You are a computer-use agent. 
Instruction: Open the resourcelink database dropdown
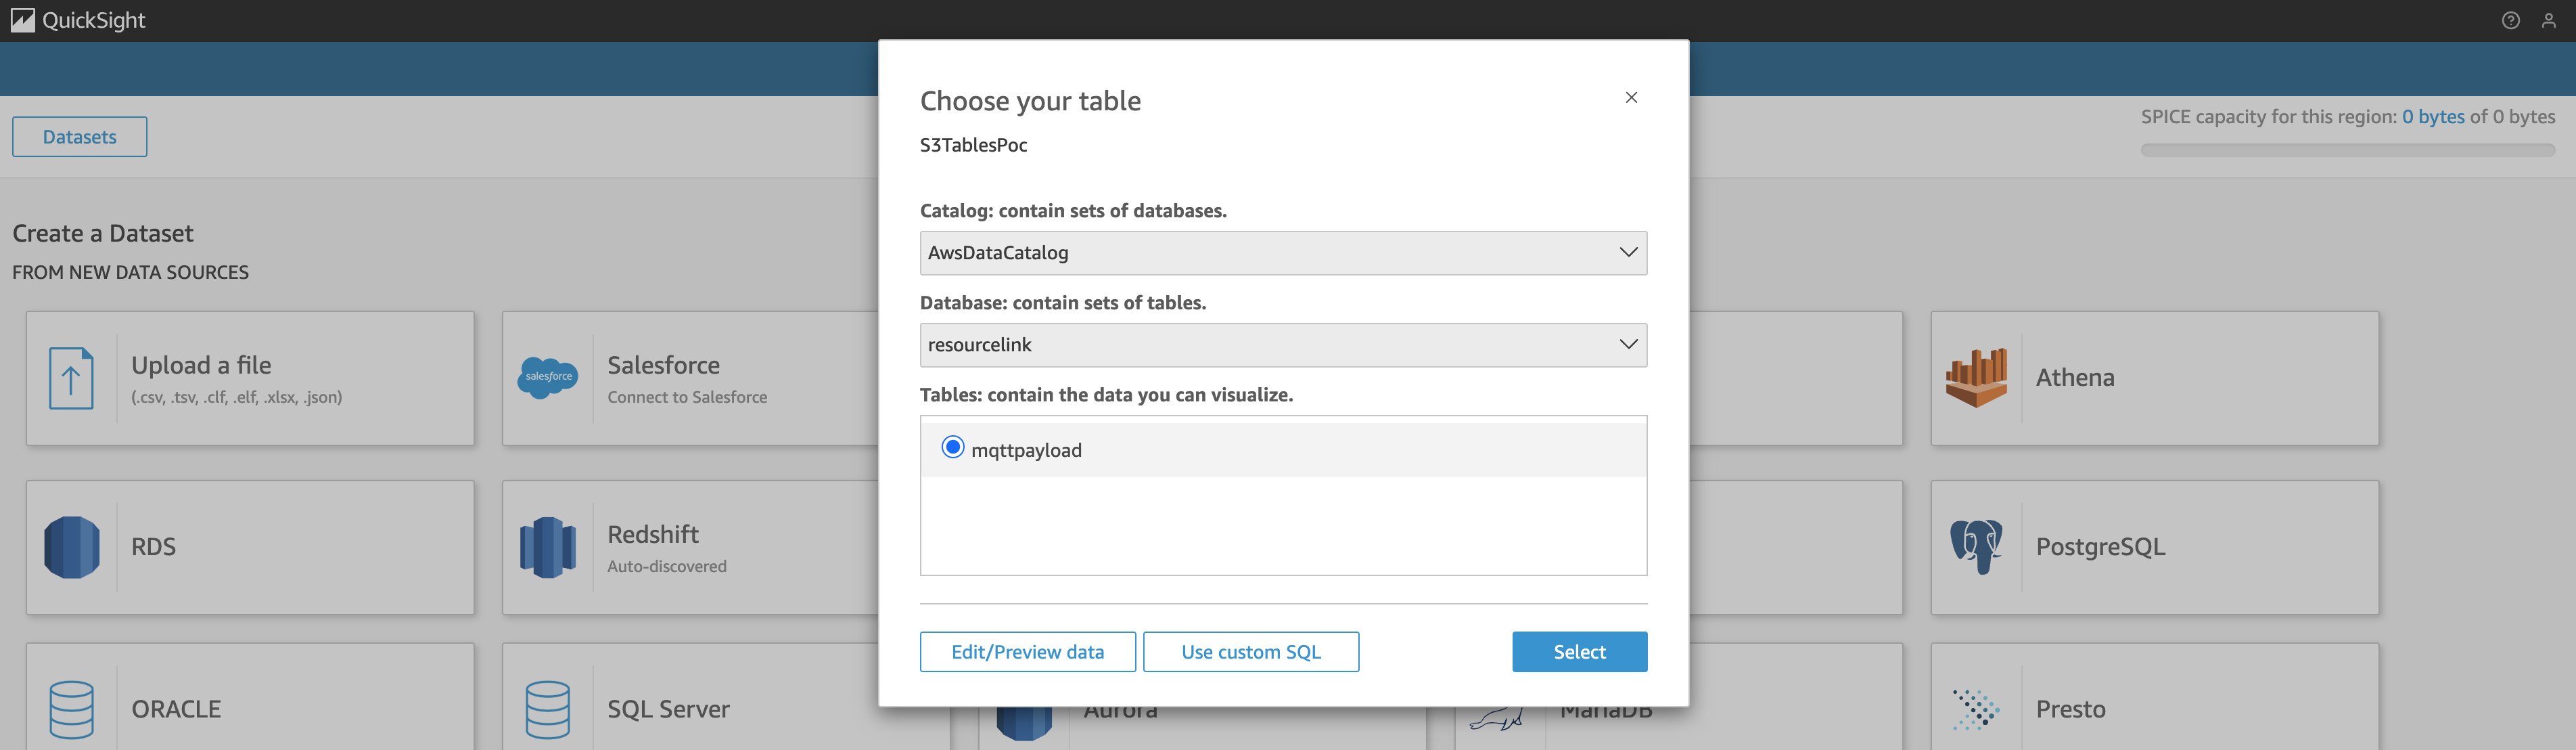[1283, 345]
